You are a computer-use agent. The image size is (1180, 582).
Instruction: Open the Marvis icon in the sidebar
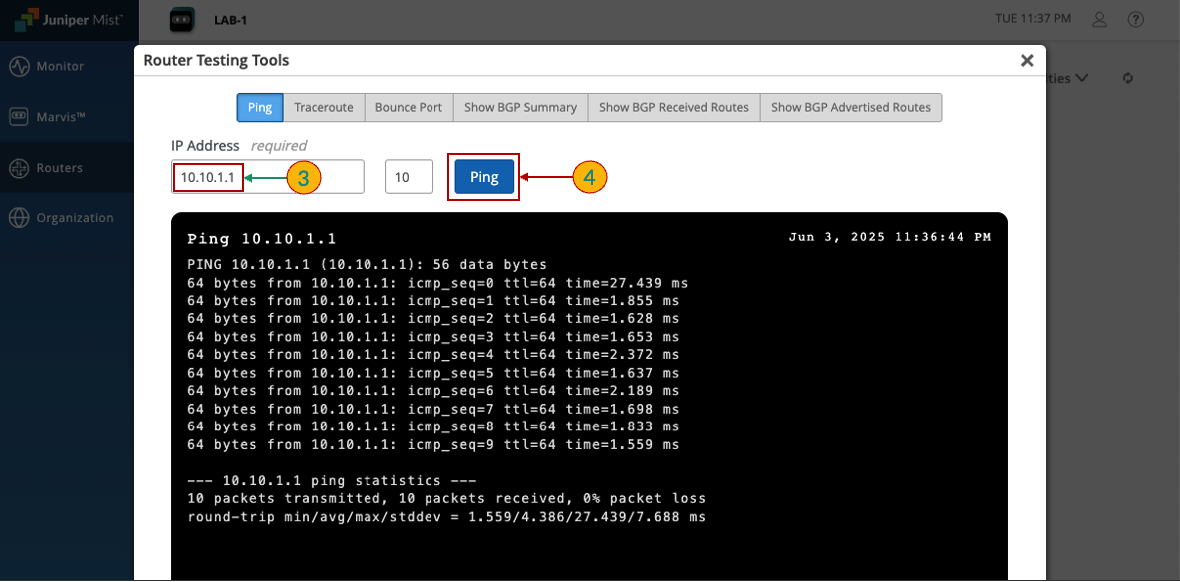click(x=19, y=117)
